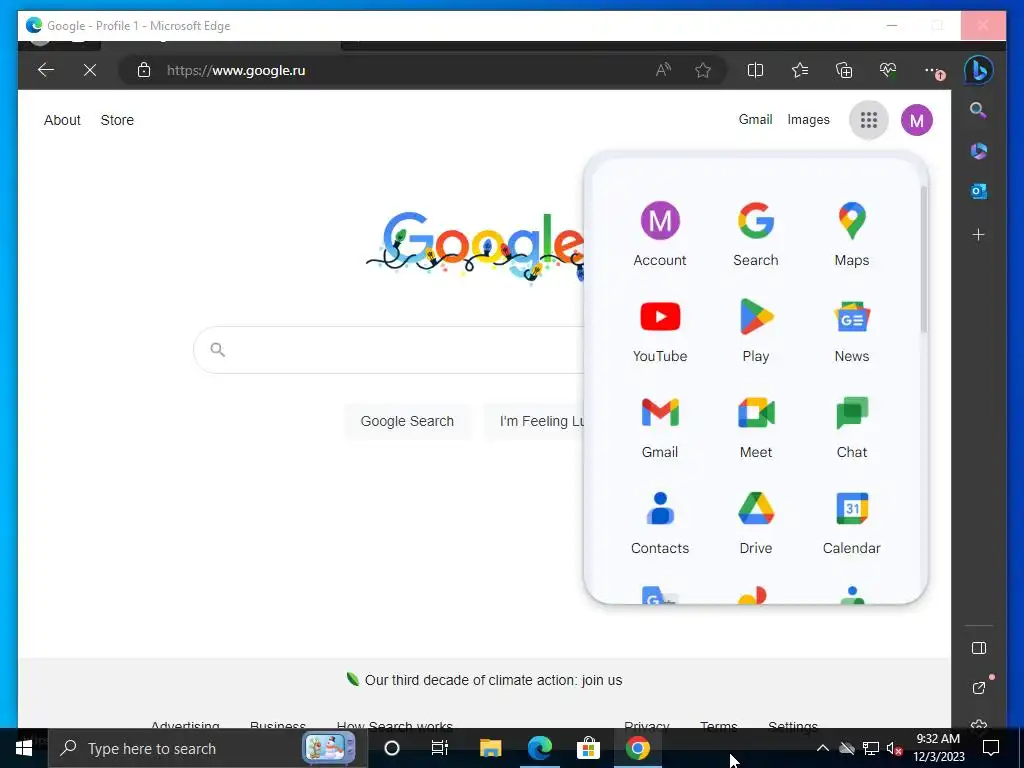Viewport: 1024px width, 768px height.
Task: Open Google Maps from the apps grid
Action: [x=852, y=234]
